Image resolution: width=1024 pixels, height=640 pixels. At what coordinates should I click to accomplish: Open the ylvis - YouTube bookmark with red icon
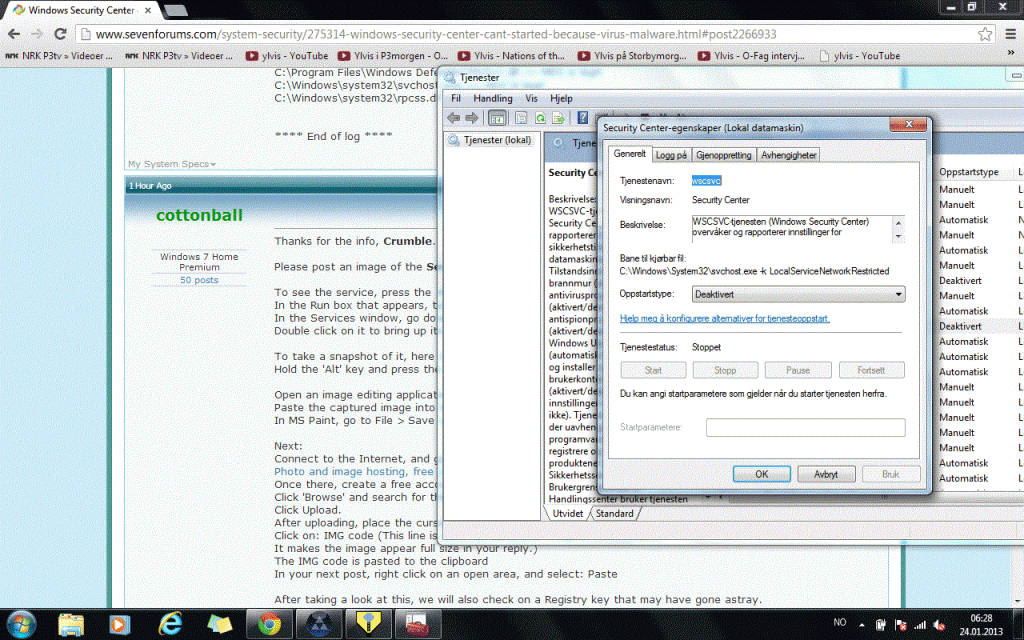tap(287, 56)
